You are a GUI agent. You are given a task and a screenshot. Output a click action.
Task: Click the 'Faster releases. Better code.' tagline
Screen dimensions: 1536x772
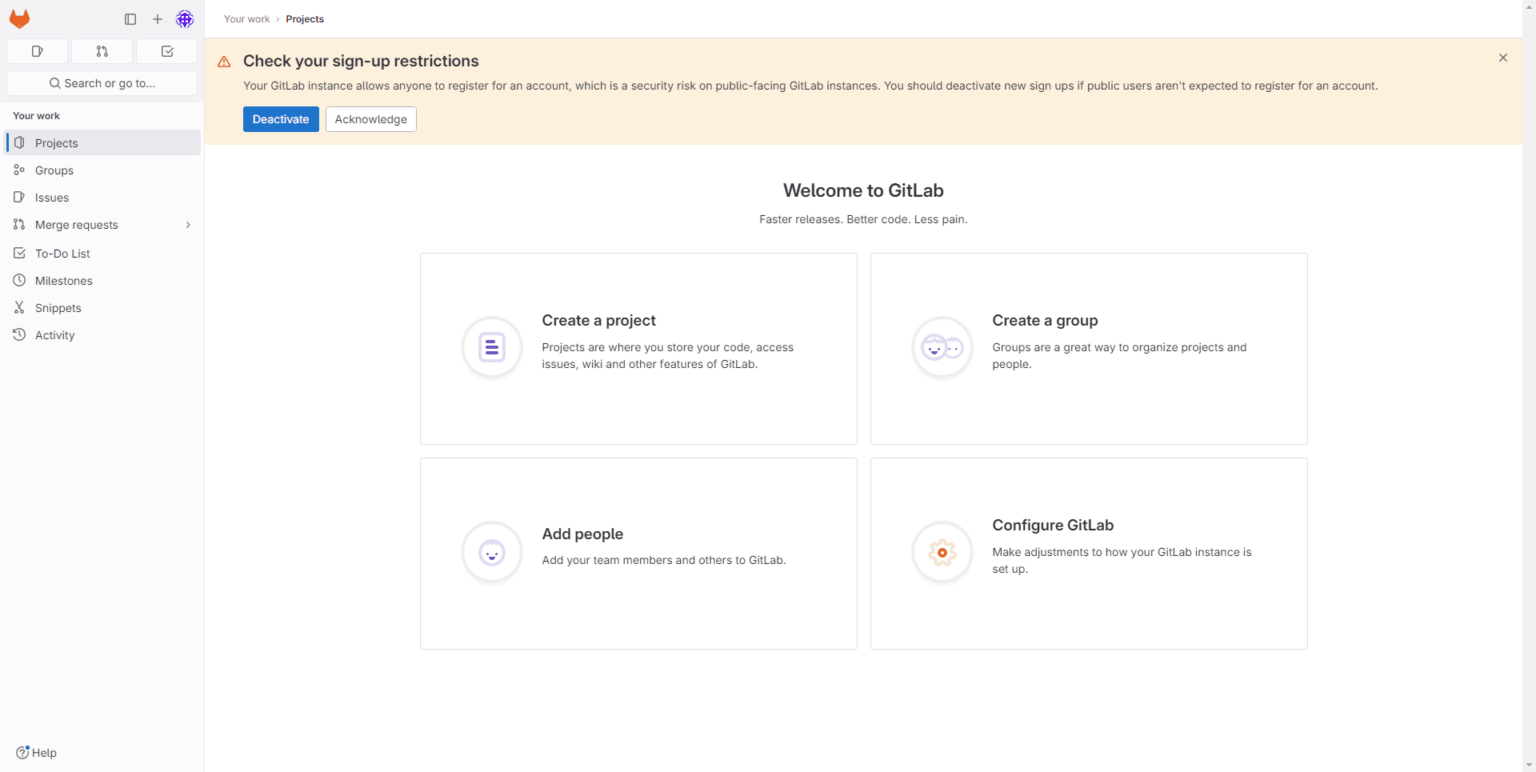point(864,219)
